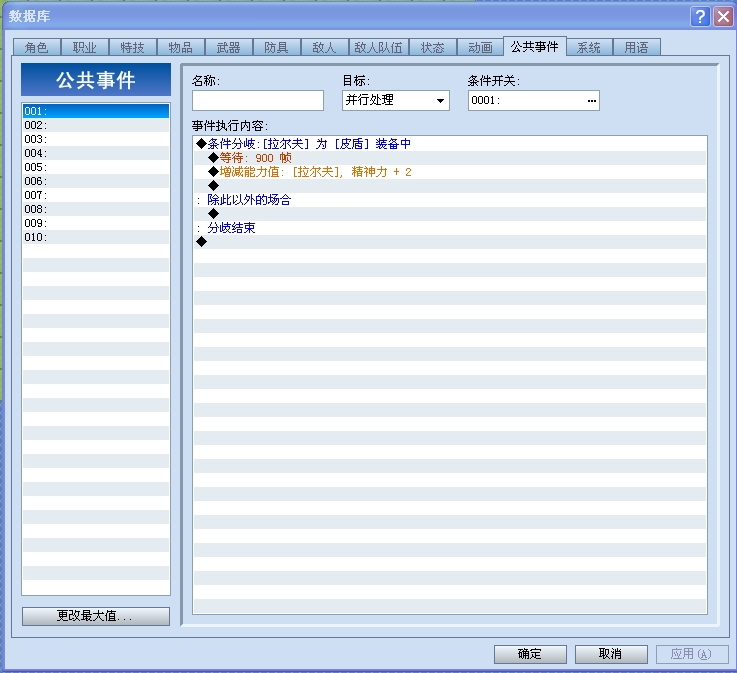Select the 除此以外的场合 line
The width and height of the screenshot is (737, 673).
tap(450, 200)
